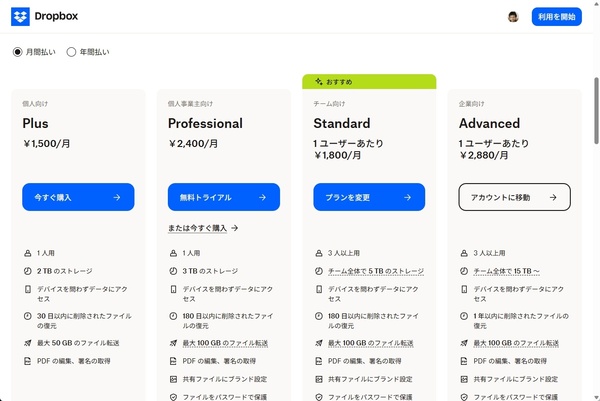Click the person icon beside Plus 1人用

(x=28, y=253)
